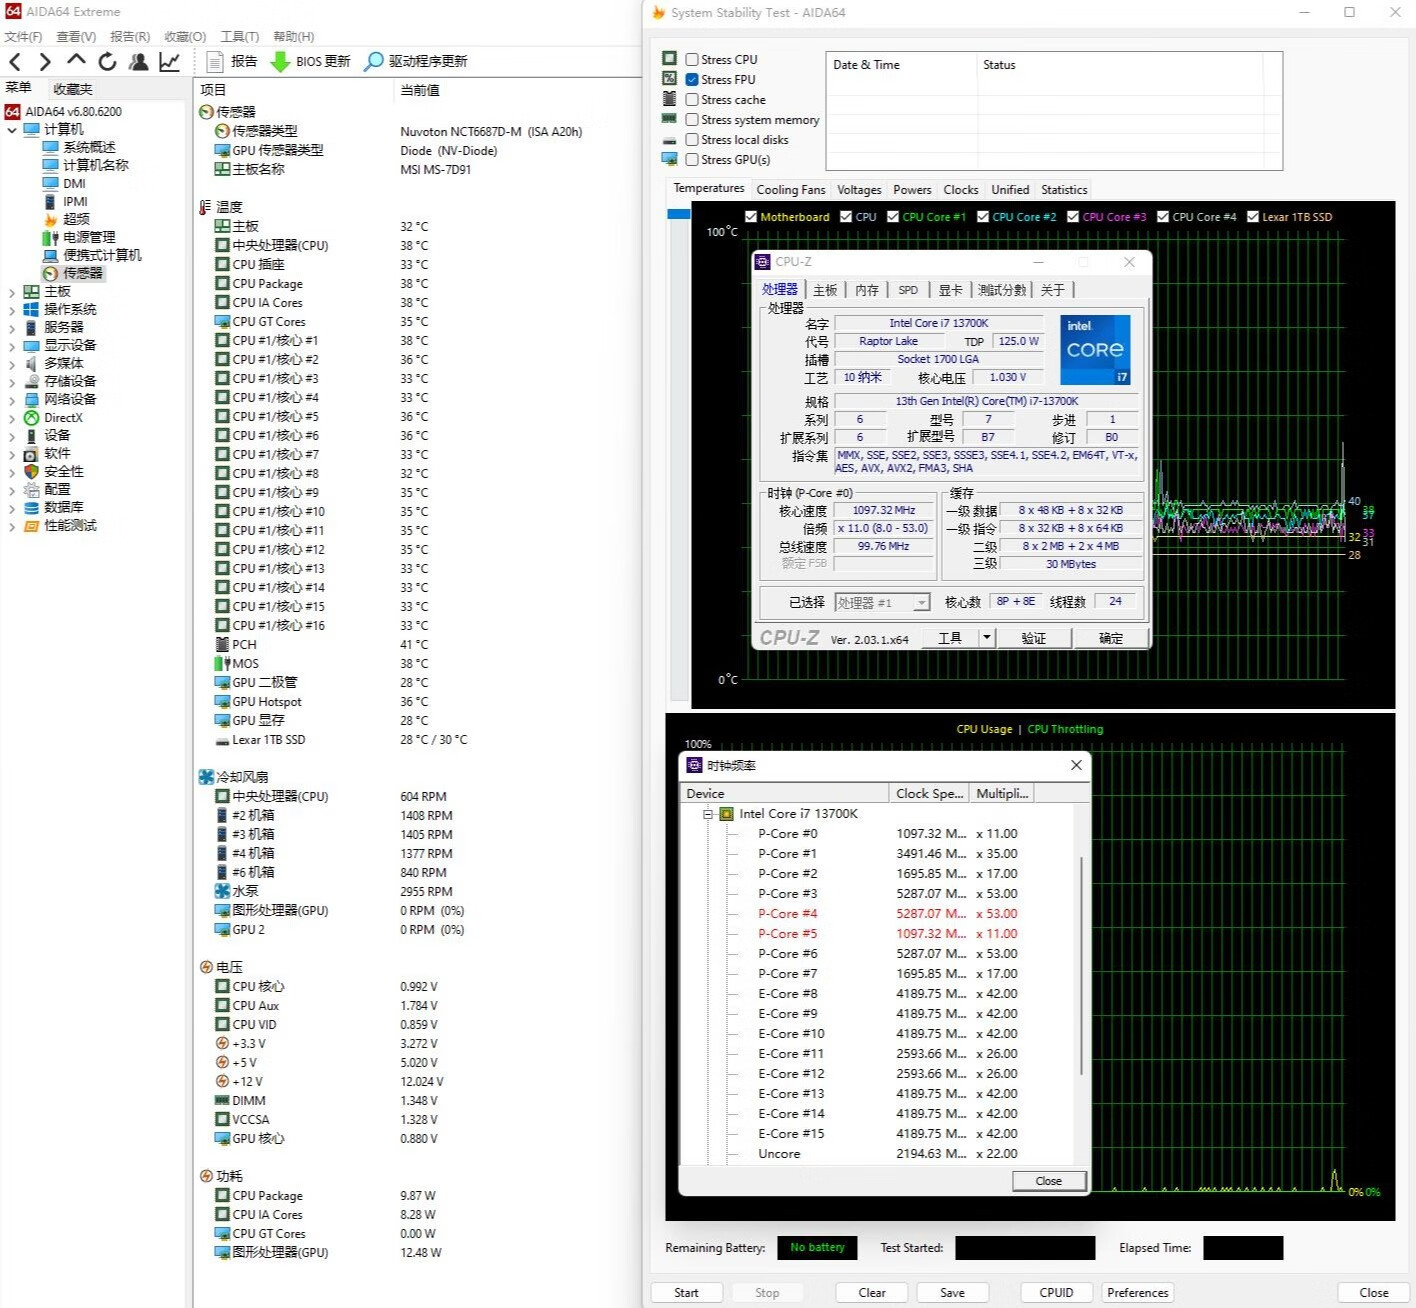Expand the 显示设备 tree node
Image resolution: width=1416 pixels, height=1308 pixels.
12,346
